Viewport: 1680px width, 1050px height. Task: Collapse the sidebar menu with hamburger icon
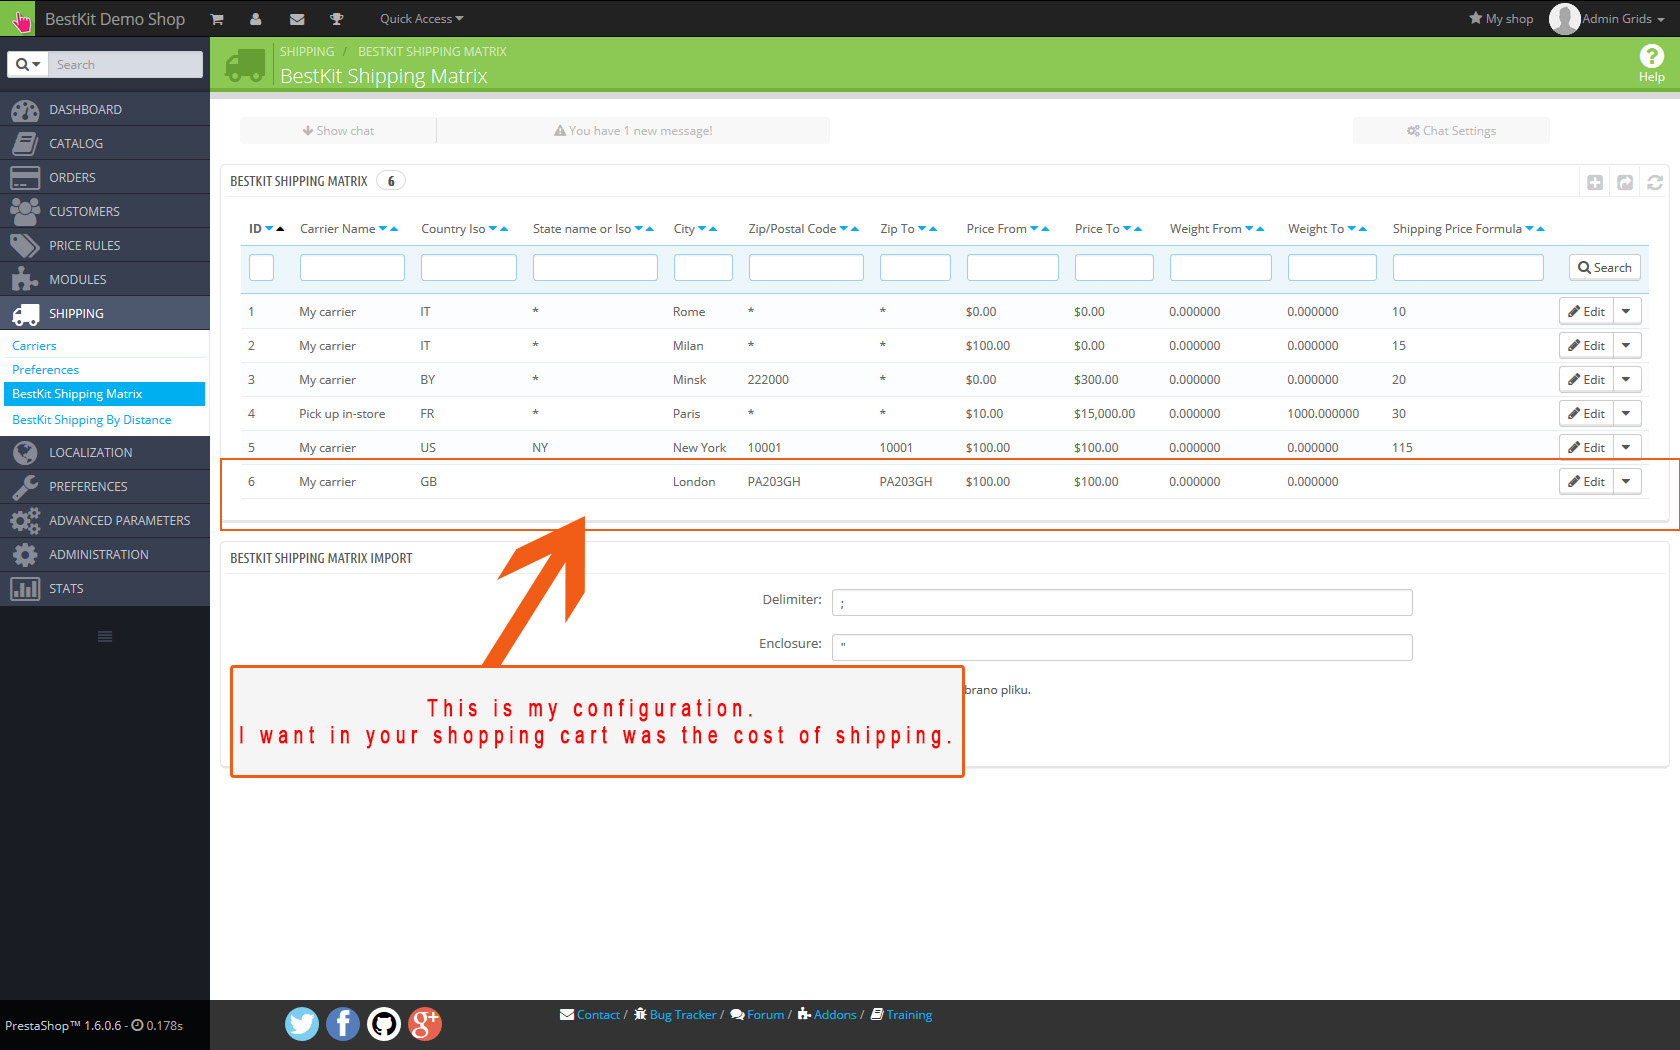point(105,637)
